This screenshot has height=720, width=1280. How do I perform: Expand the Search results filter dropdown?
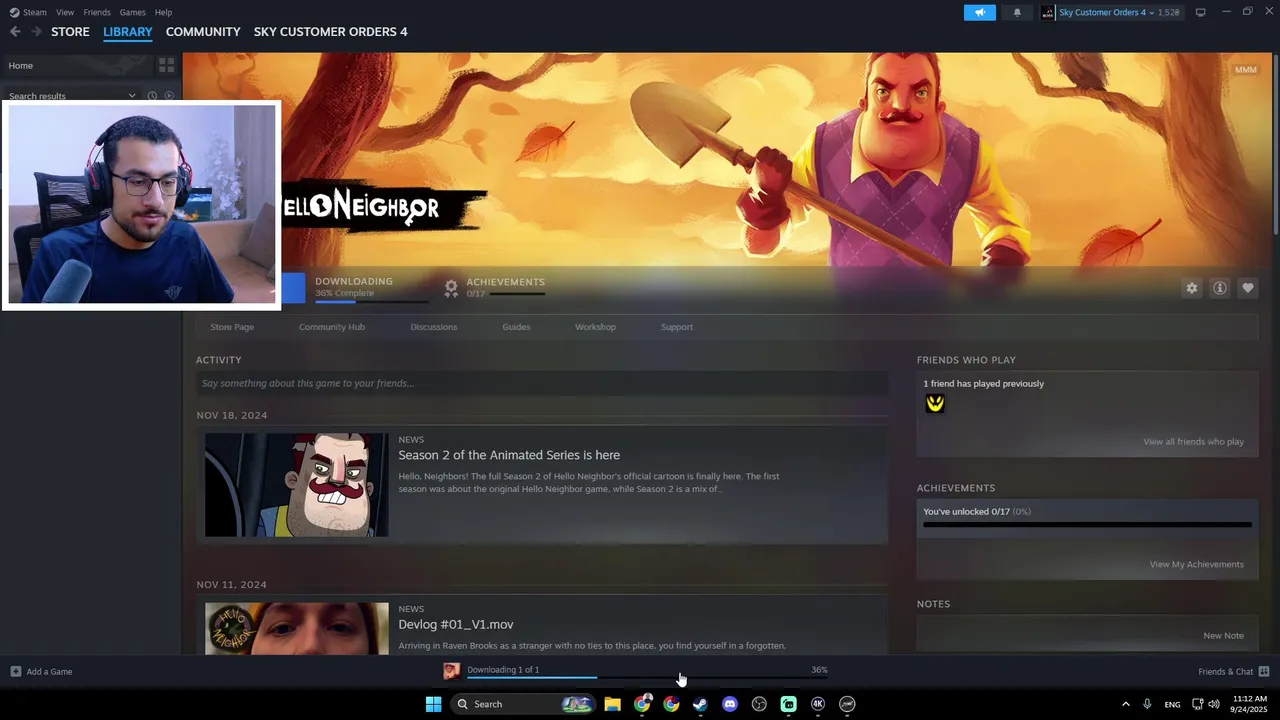click(131, 96)
